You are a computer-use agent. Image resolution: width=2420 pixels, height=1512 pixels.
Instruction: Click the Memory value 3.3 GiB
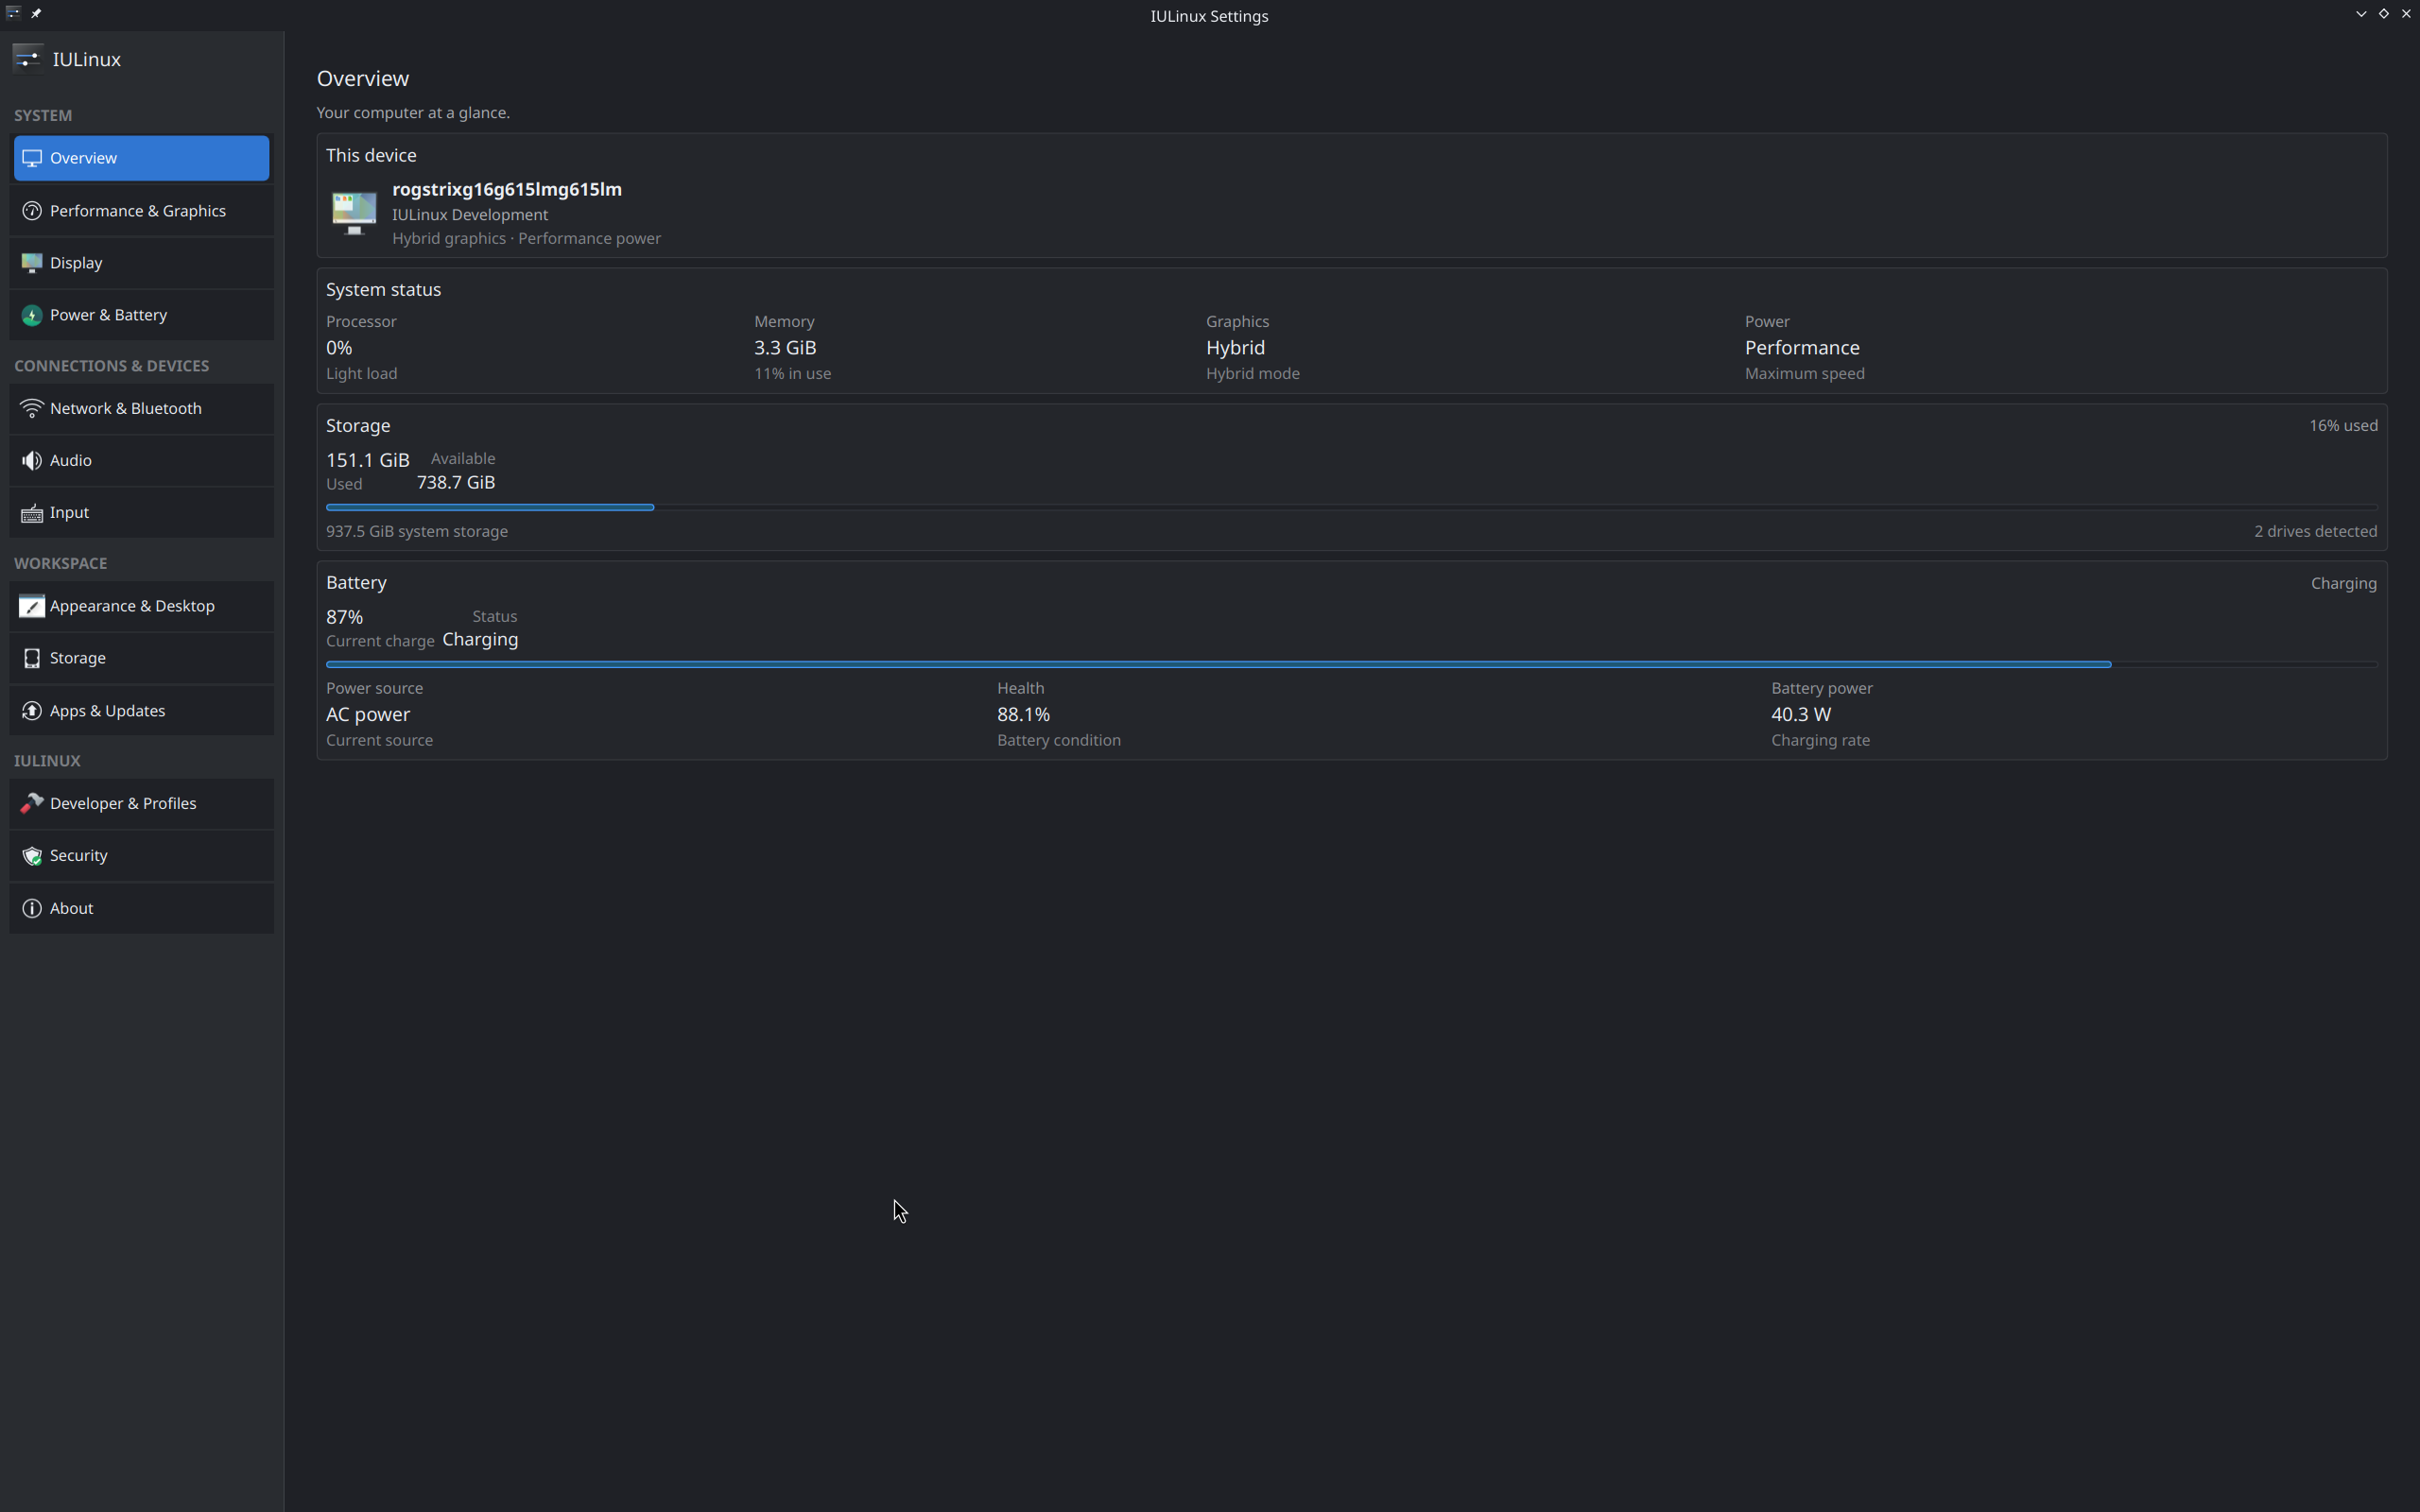[x=785, y=347]
